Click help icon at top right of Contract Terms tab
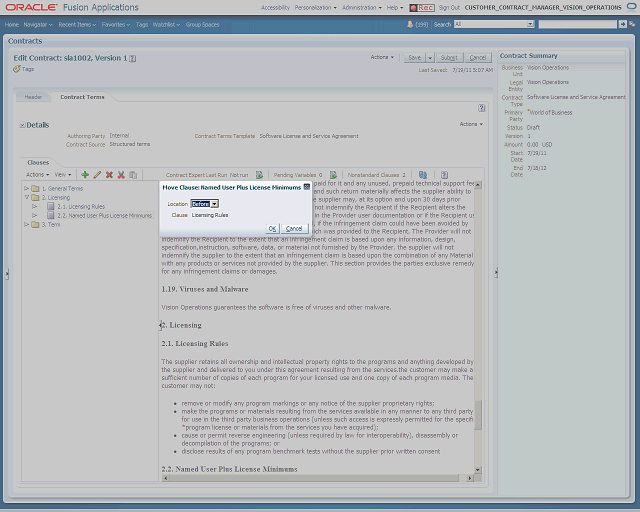 click(482, 108)
